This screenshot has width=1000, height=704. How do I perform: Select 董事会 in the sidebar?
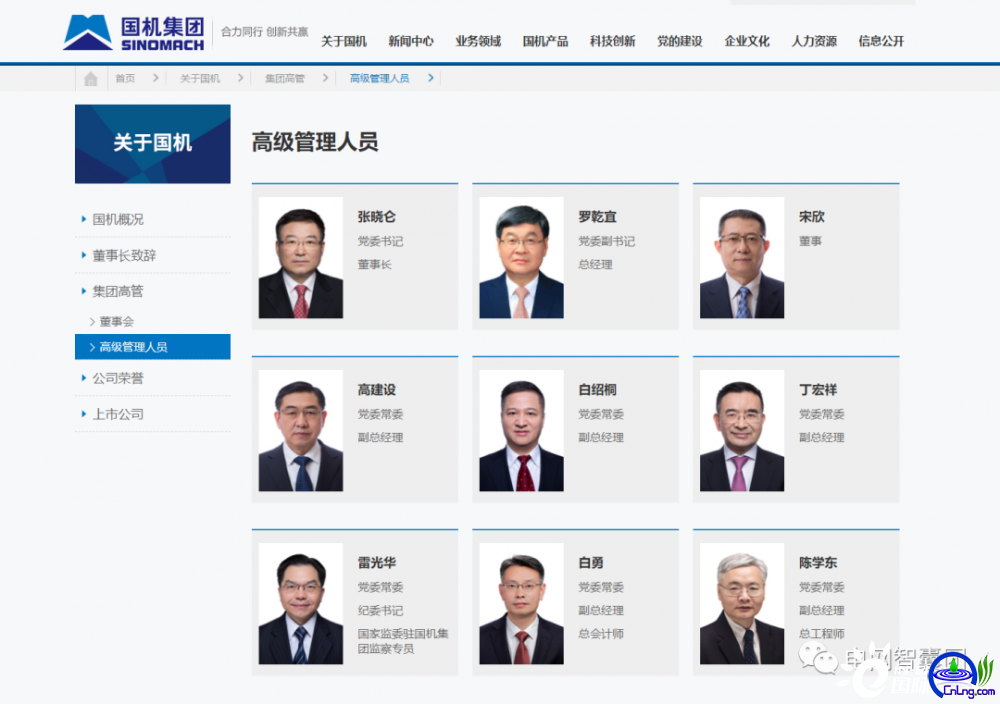[x=117, y=321]
